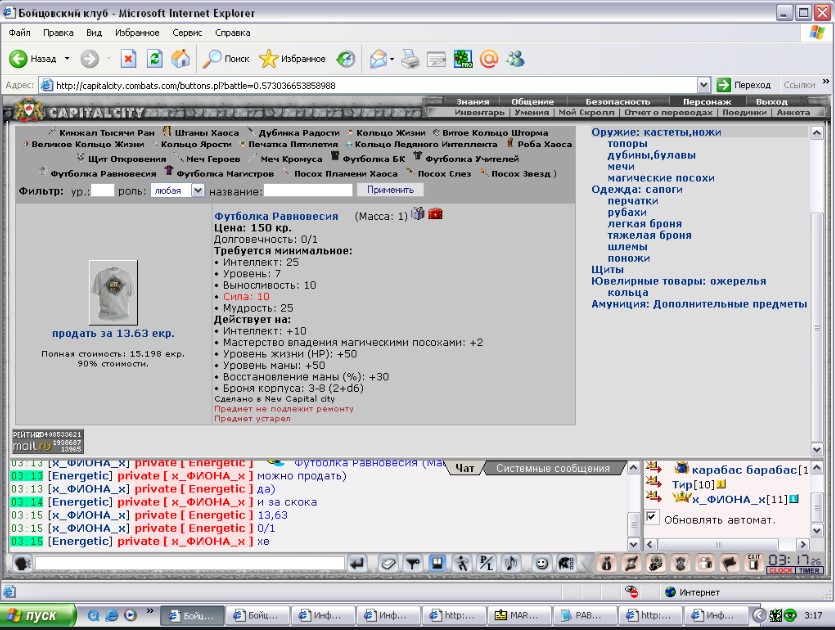
Task: Click the Home page toolbar icon
Action: pos(180,59)
